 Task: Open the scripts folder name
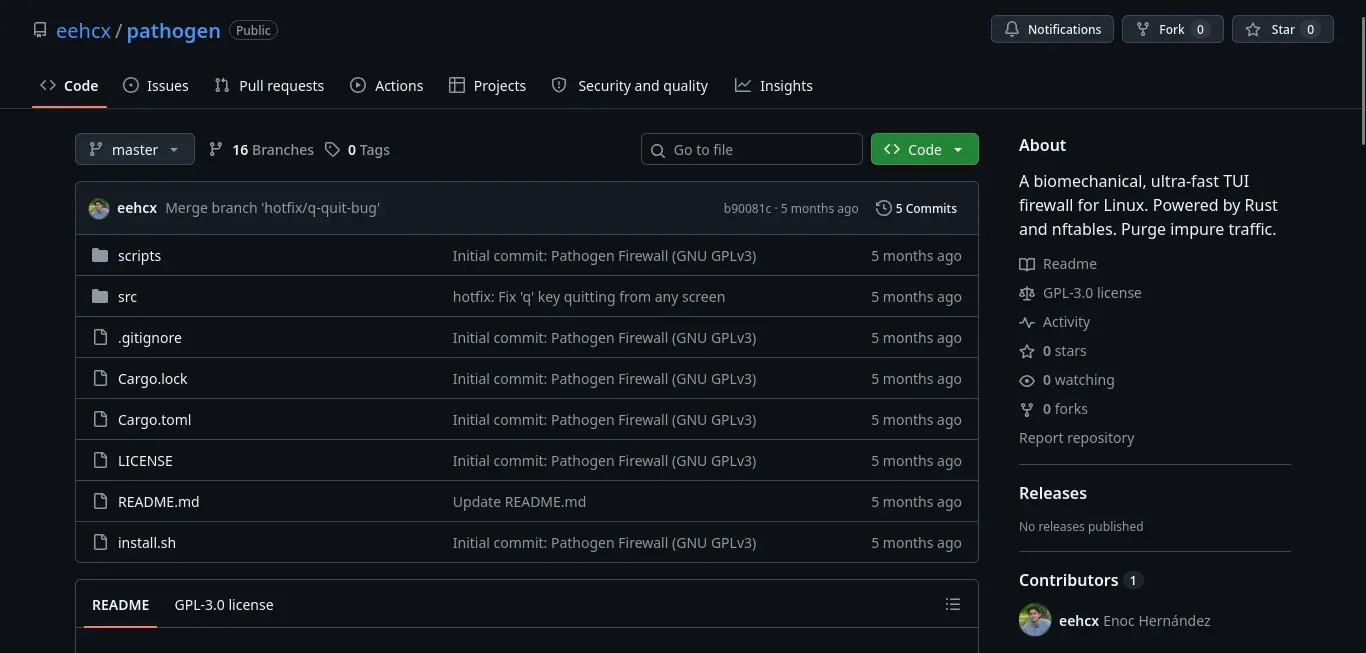point(139,256)
